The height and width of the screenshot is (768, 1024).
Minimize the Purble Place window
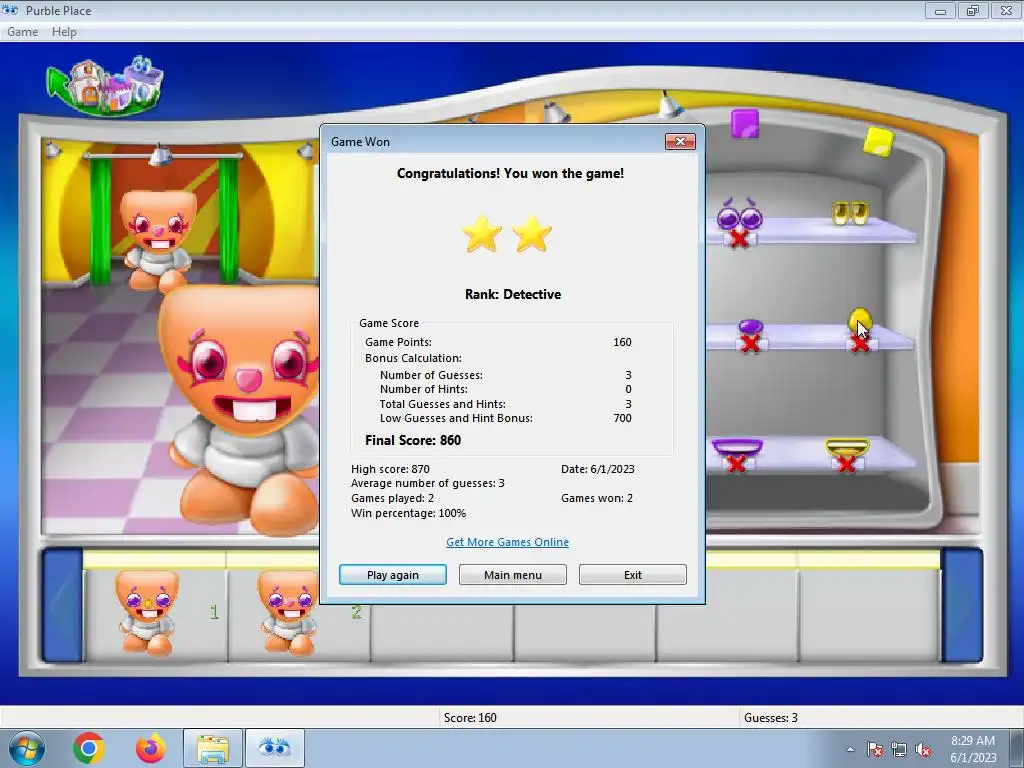940,10
